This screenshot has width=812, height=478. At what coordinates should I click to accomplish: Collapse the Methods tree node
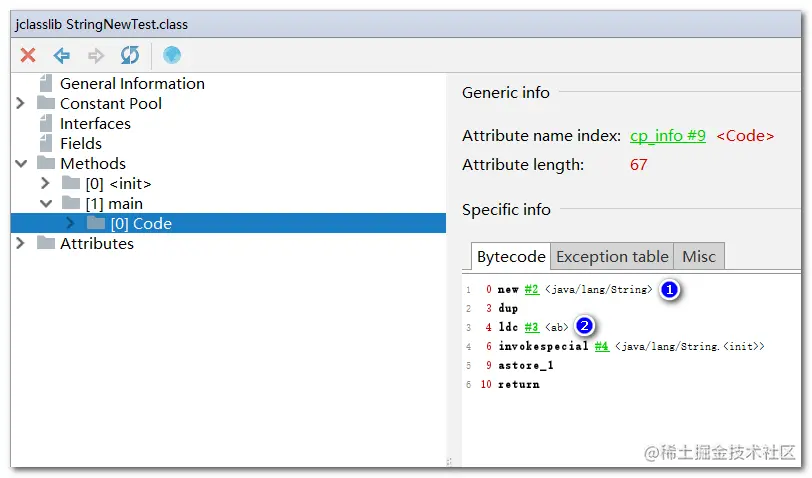[20, 164]
